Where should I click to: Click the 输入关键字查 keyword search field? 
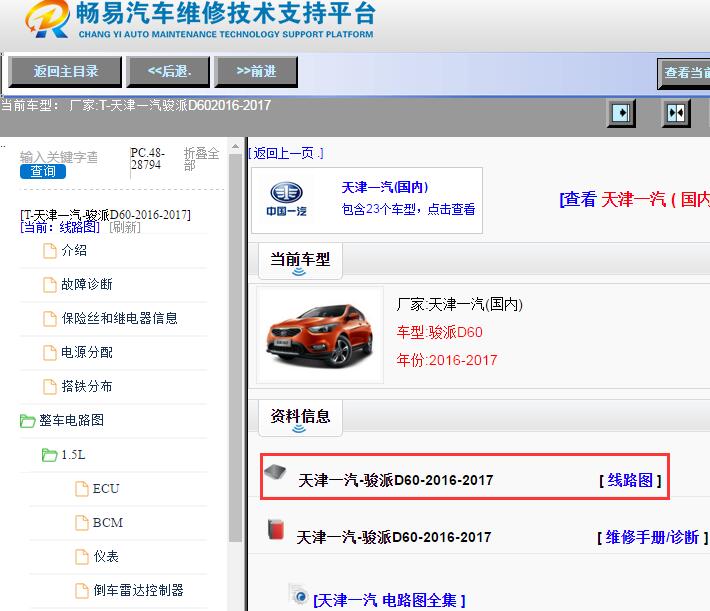tap(59, 157)
